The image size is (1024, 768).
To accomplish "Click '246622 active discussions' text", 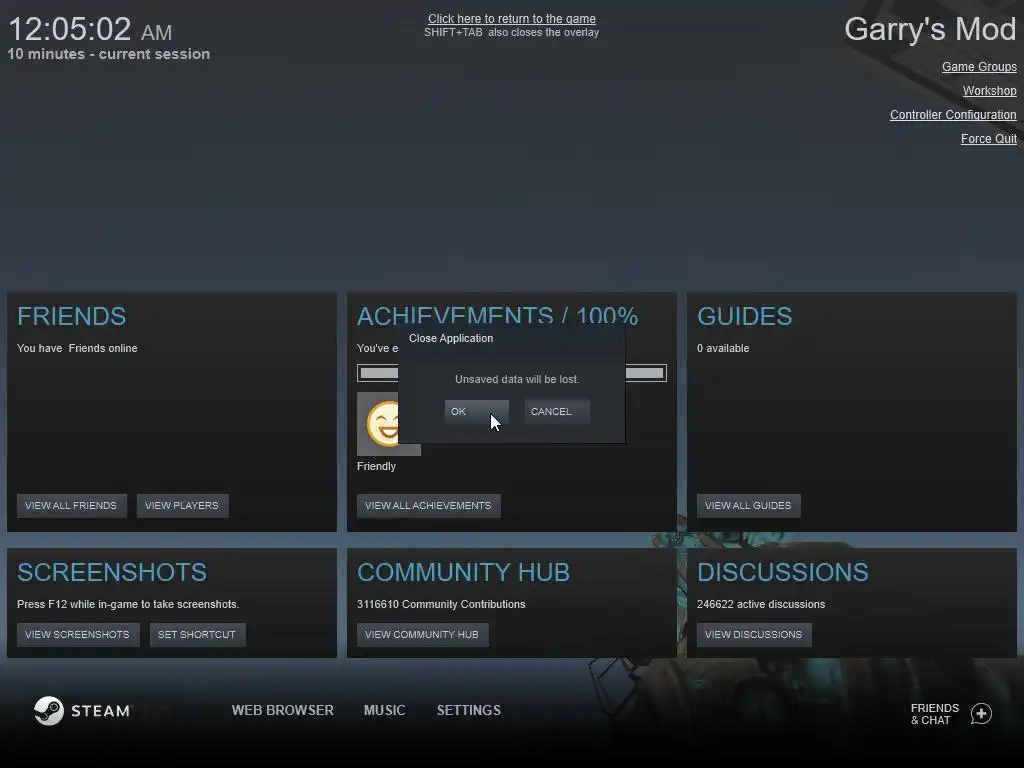I will click(x=761, y=605).
